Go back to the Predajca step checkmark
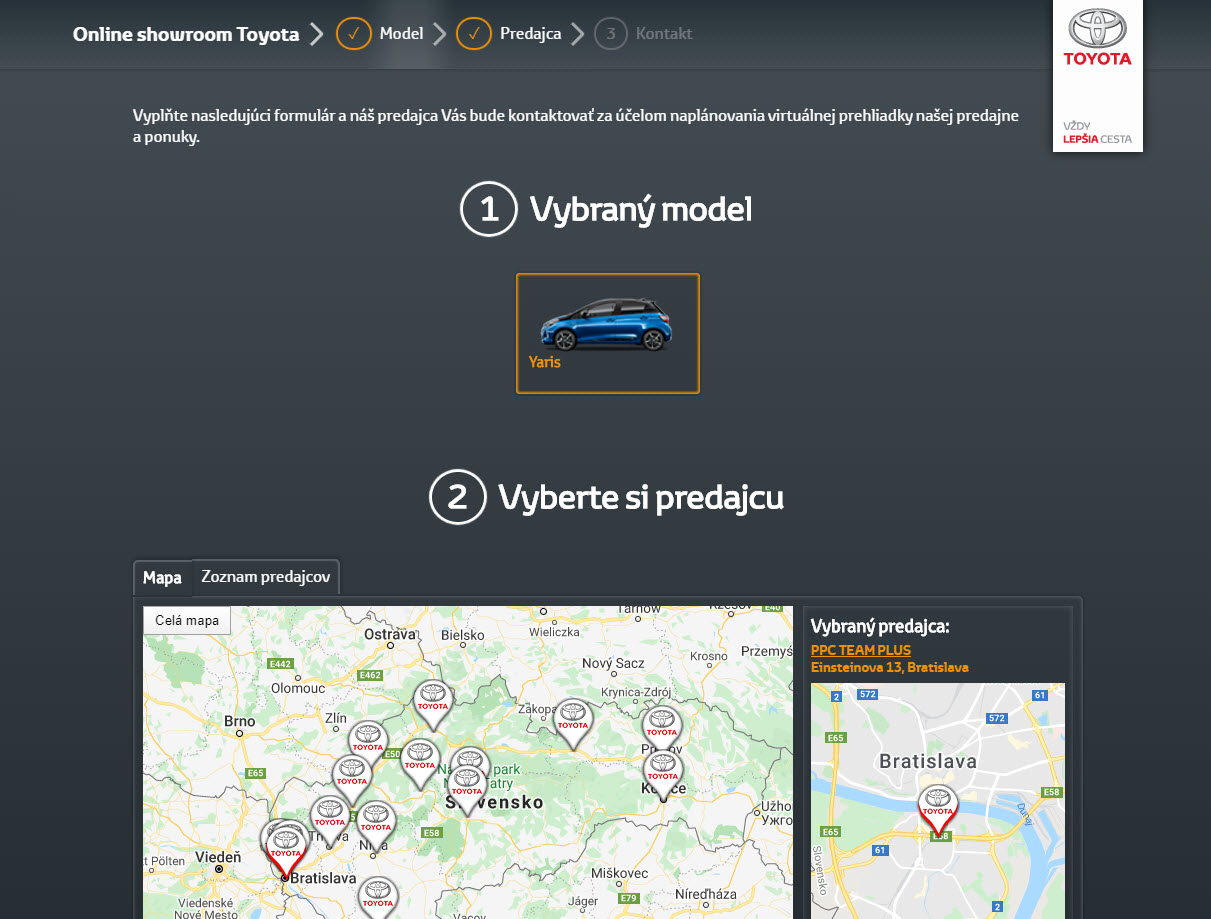 474,34
